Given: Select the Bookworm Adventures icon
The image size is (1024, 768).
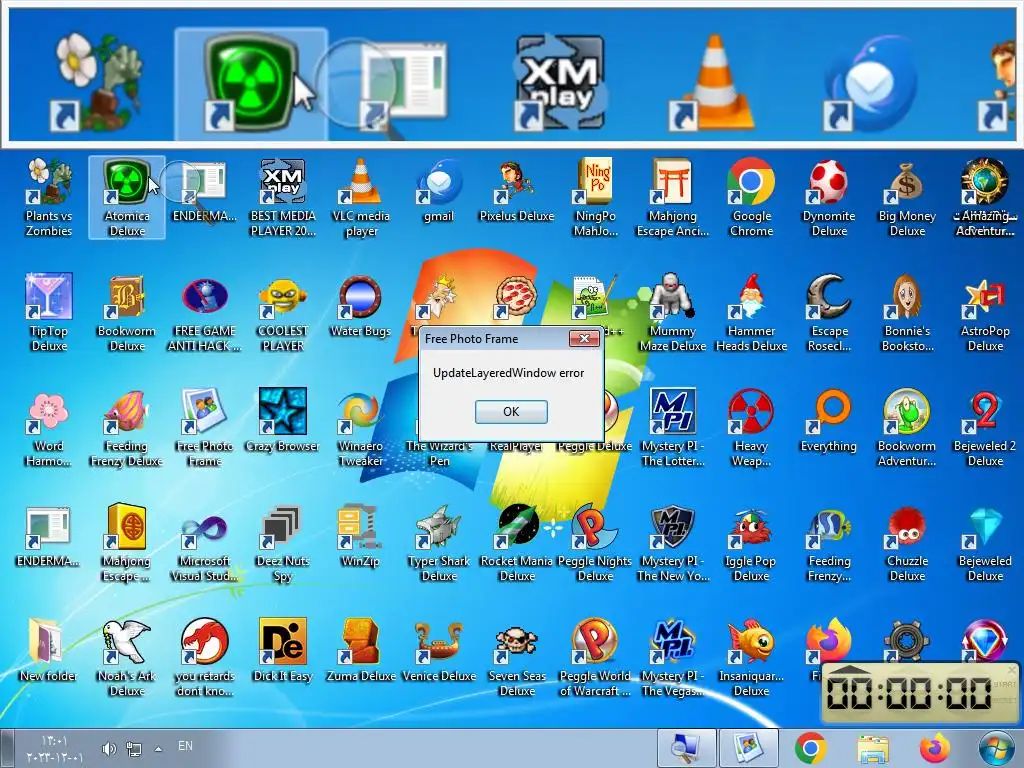Looking at the screenshot, I should click(x=907, y=427).
